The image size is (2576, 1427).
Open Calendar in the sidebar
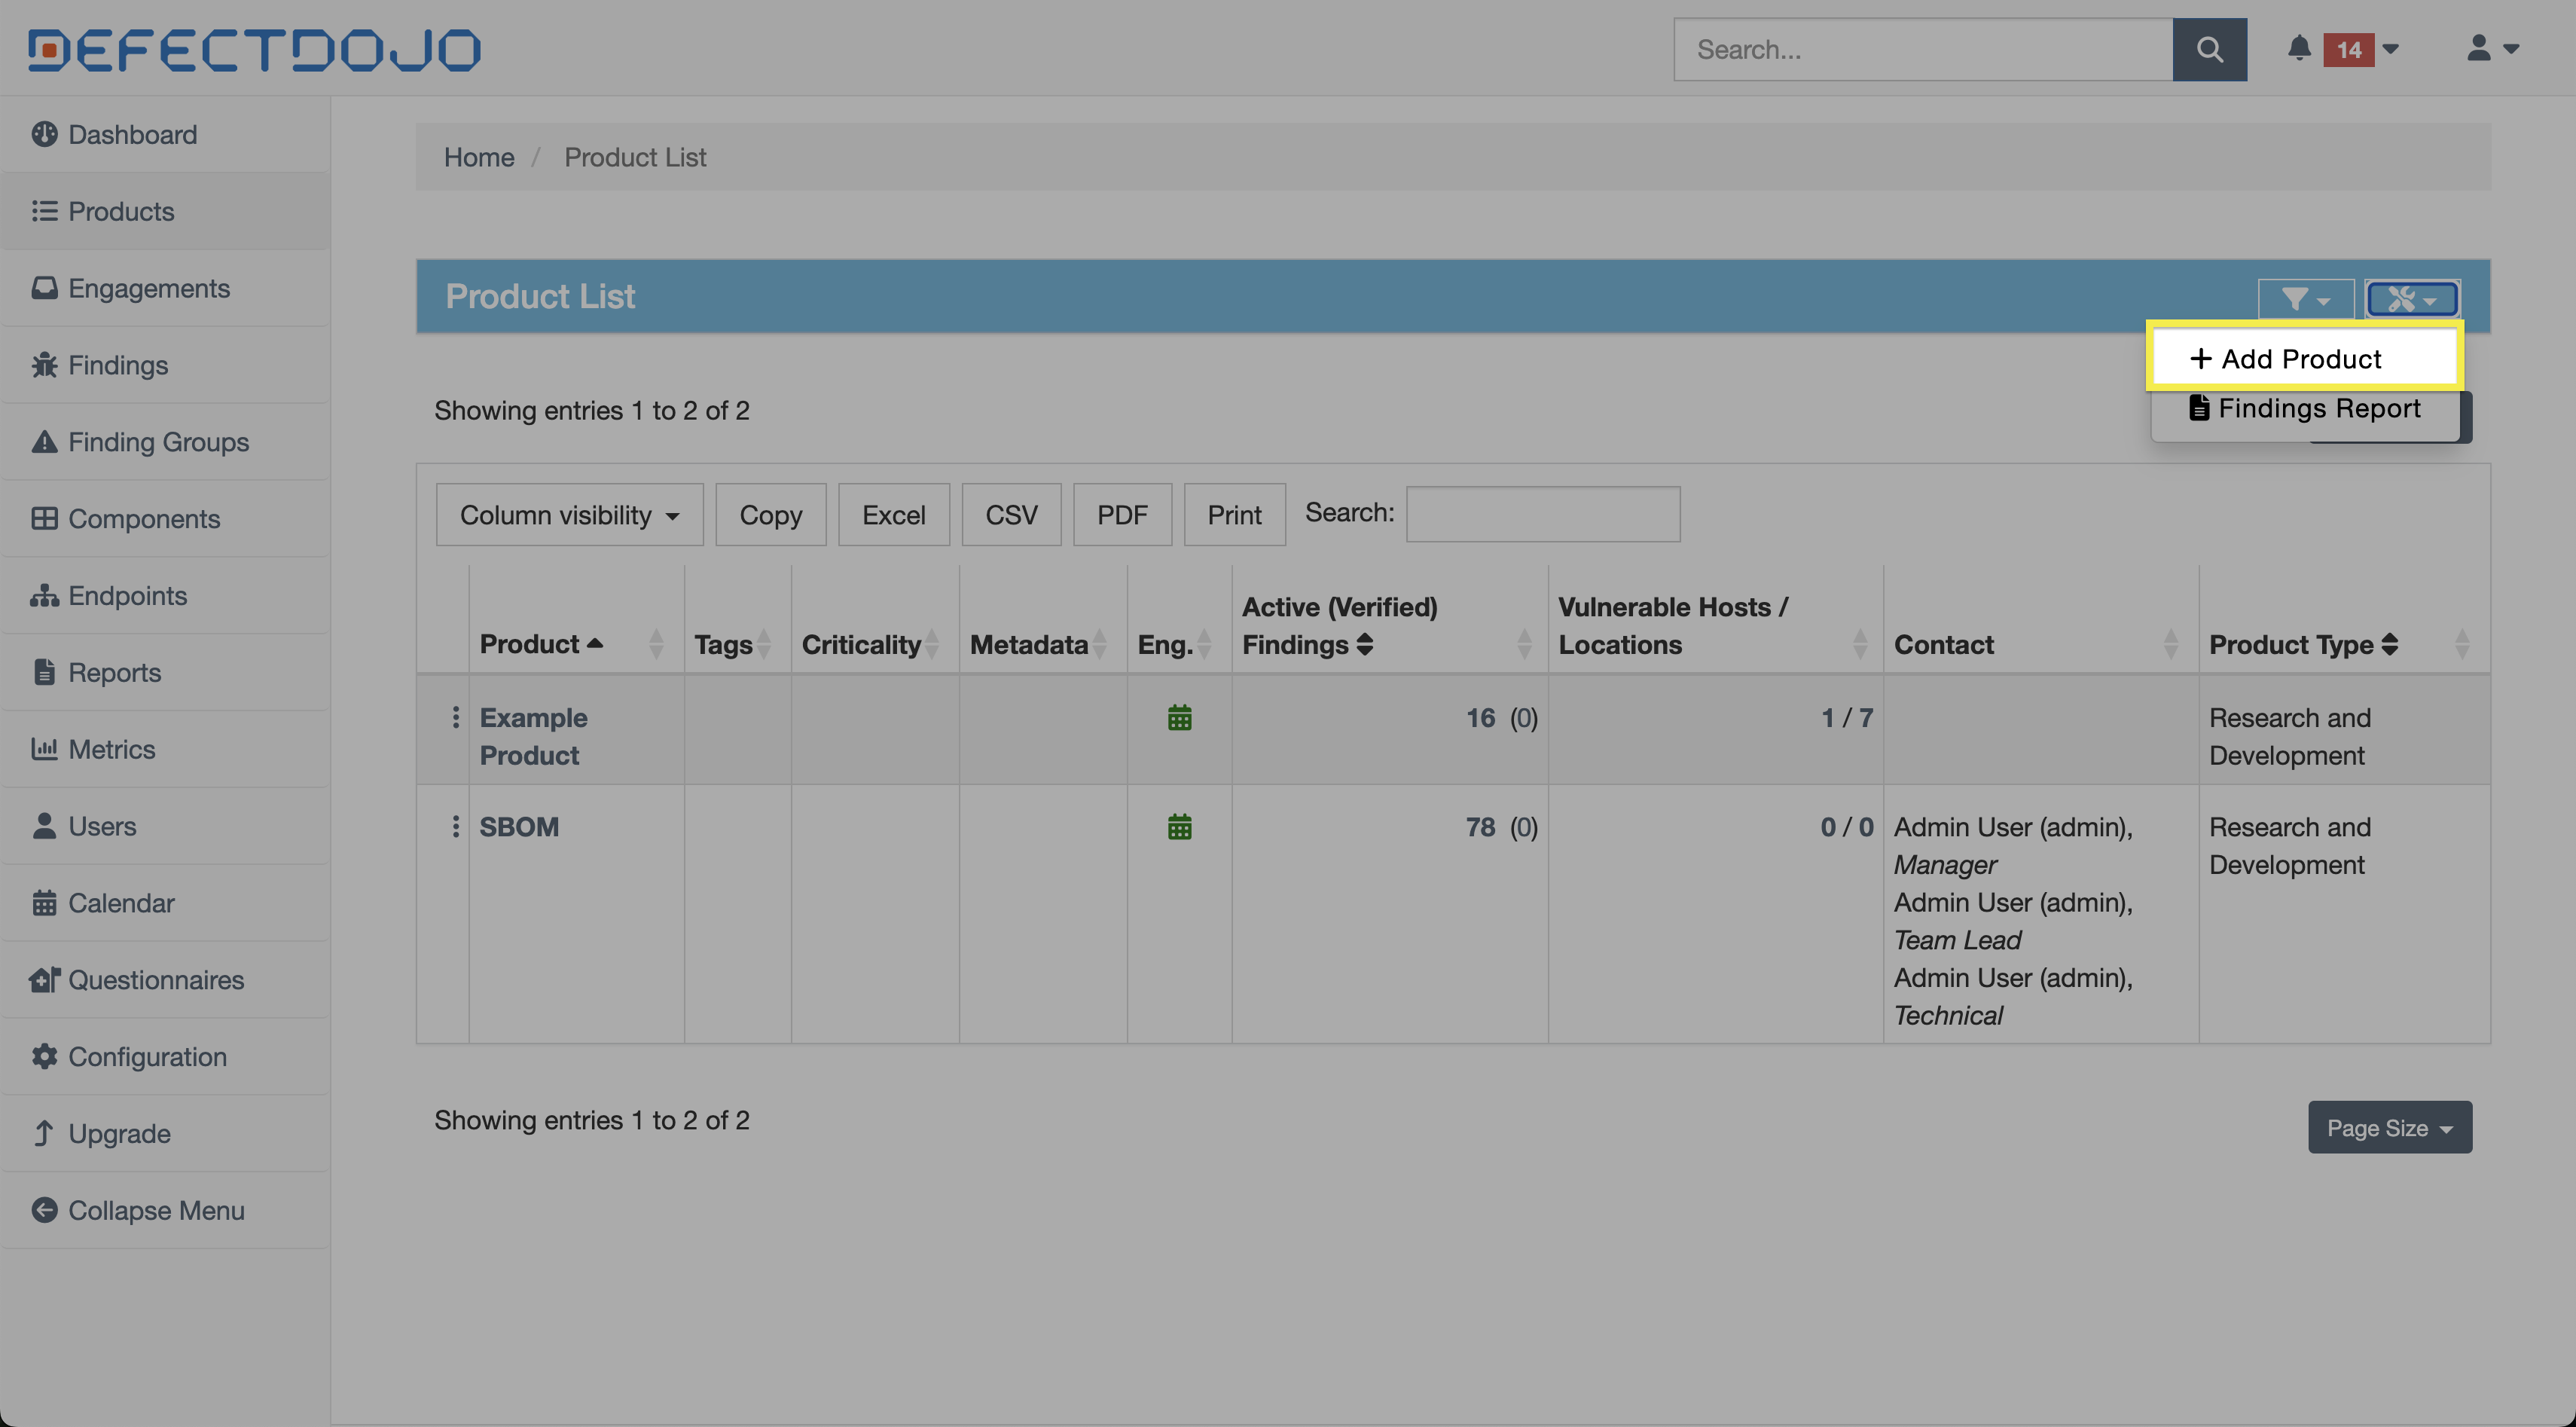pyautogui.click(x=165, y=904)
